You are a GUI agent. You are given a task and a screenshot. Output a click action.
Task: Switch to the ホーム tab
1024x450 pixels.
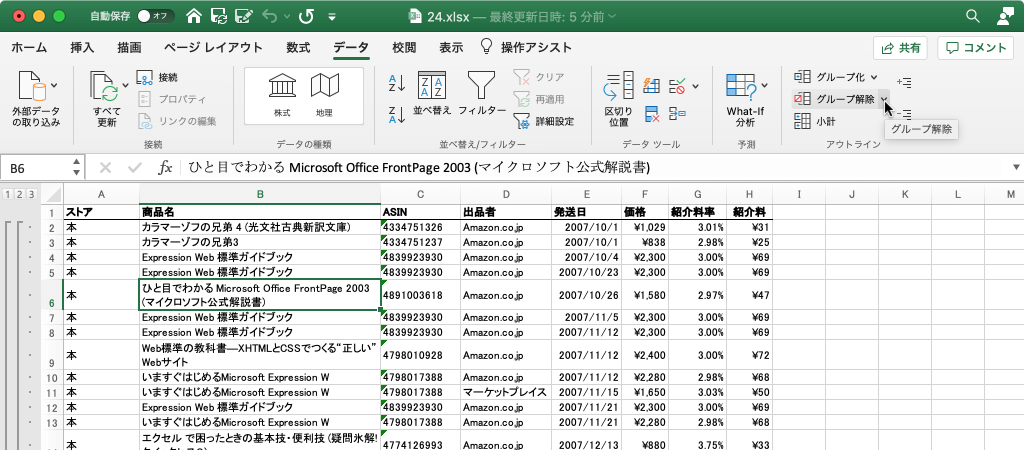(29, 47)
